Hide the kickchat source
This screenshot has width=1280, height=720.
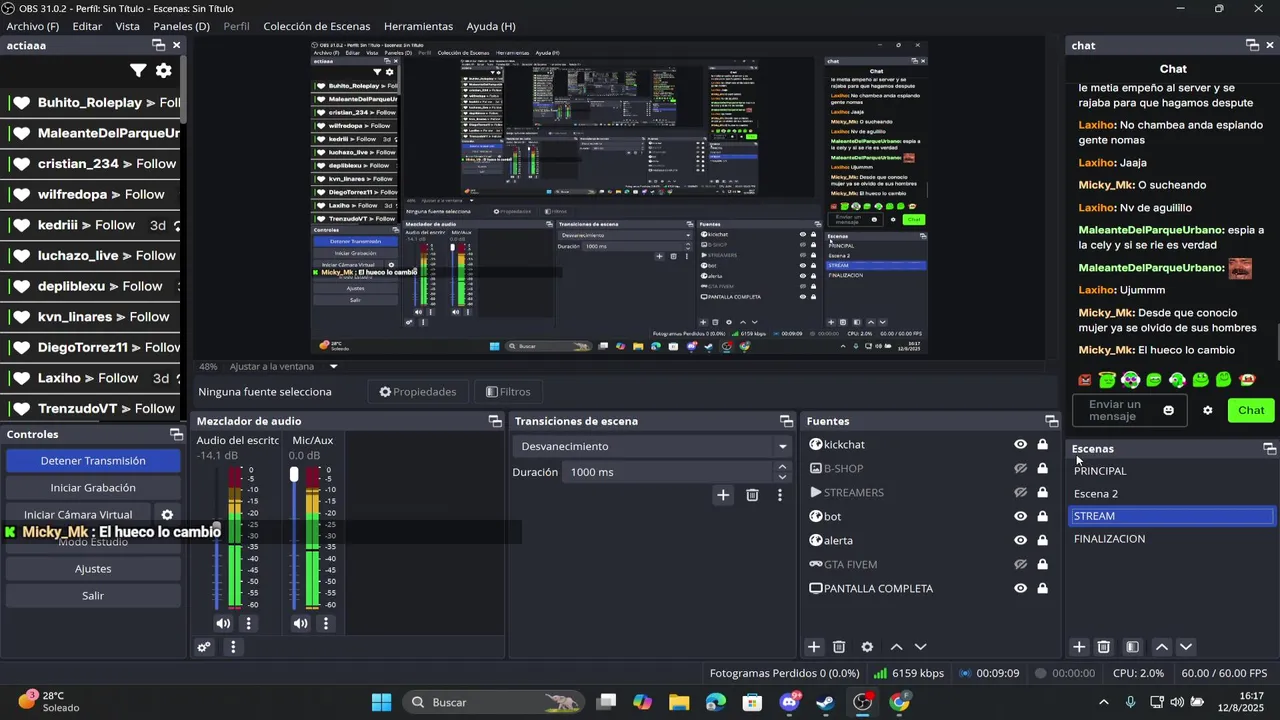(x=1020, y=444)
